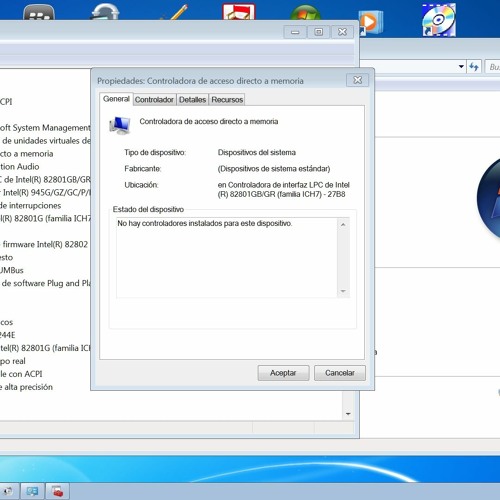
Task: Open the pencil desktop icon
Action: pyautogui.click(x=175, y=12)
